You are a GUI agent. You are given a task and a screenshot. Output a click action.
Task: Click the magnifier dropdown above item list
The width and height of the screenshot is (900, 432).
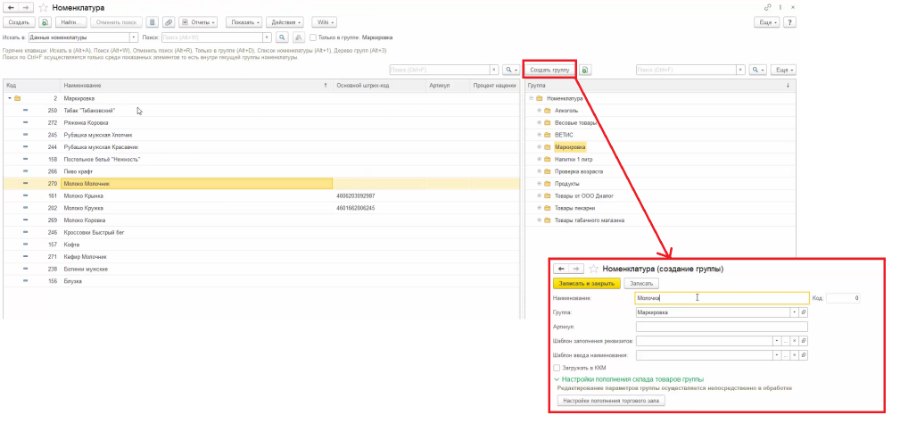click(x=511, y=69)
